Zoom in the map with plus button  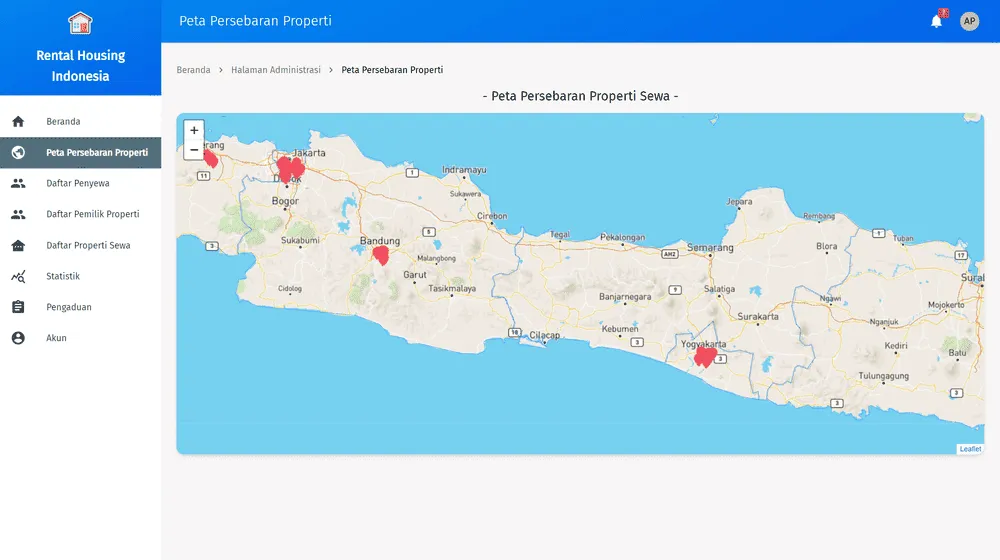coord(194,130)
